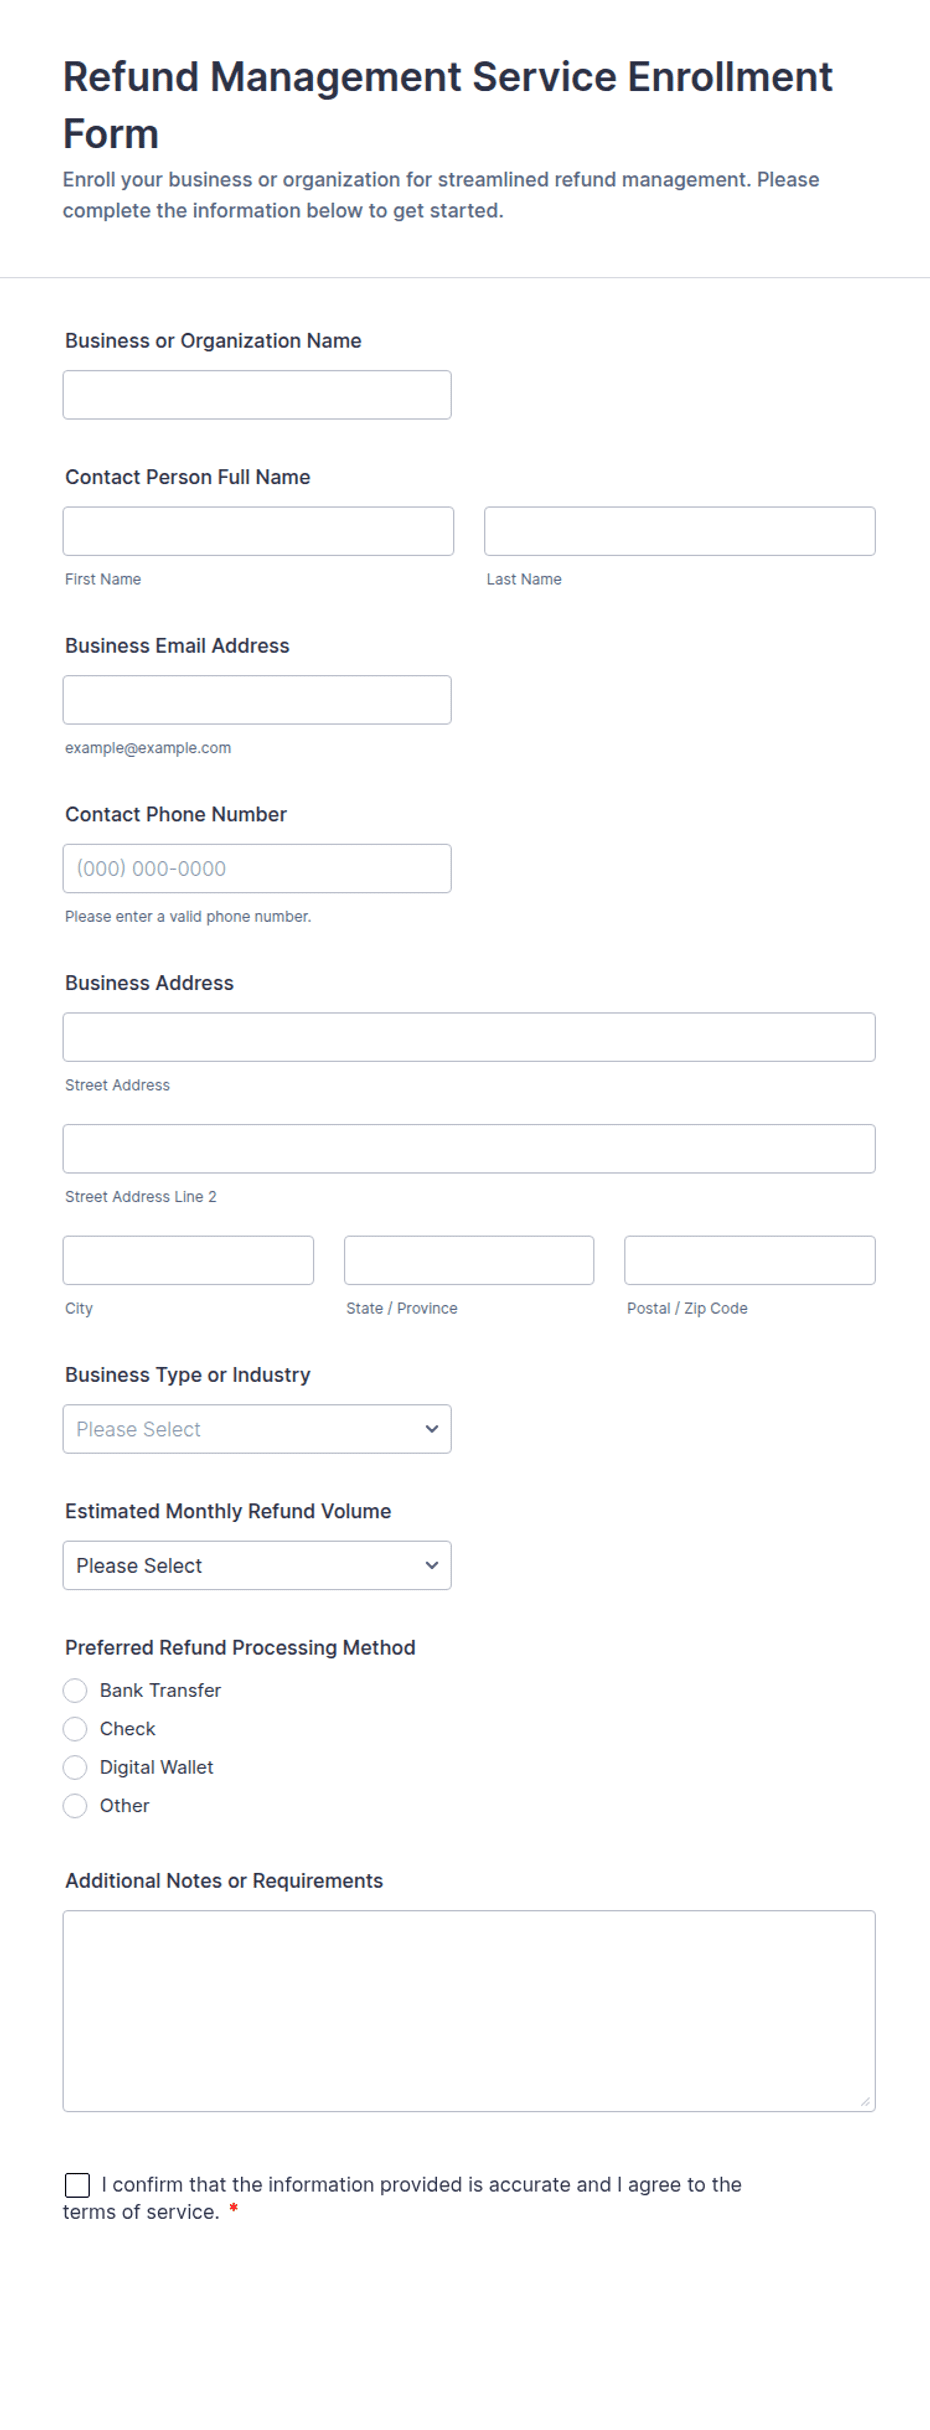Click the Additional Notes or Requirements textarea
Viewport: 930px width, 2430px height.
point(469,2011)
